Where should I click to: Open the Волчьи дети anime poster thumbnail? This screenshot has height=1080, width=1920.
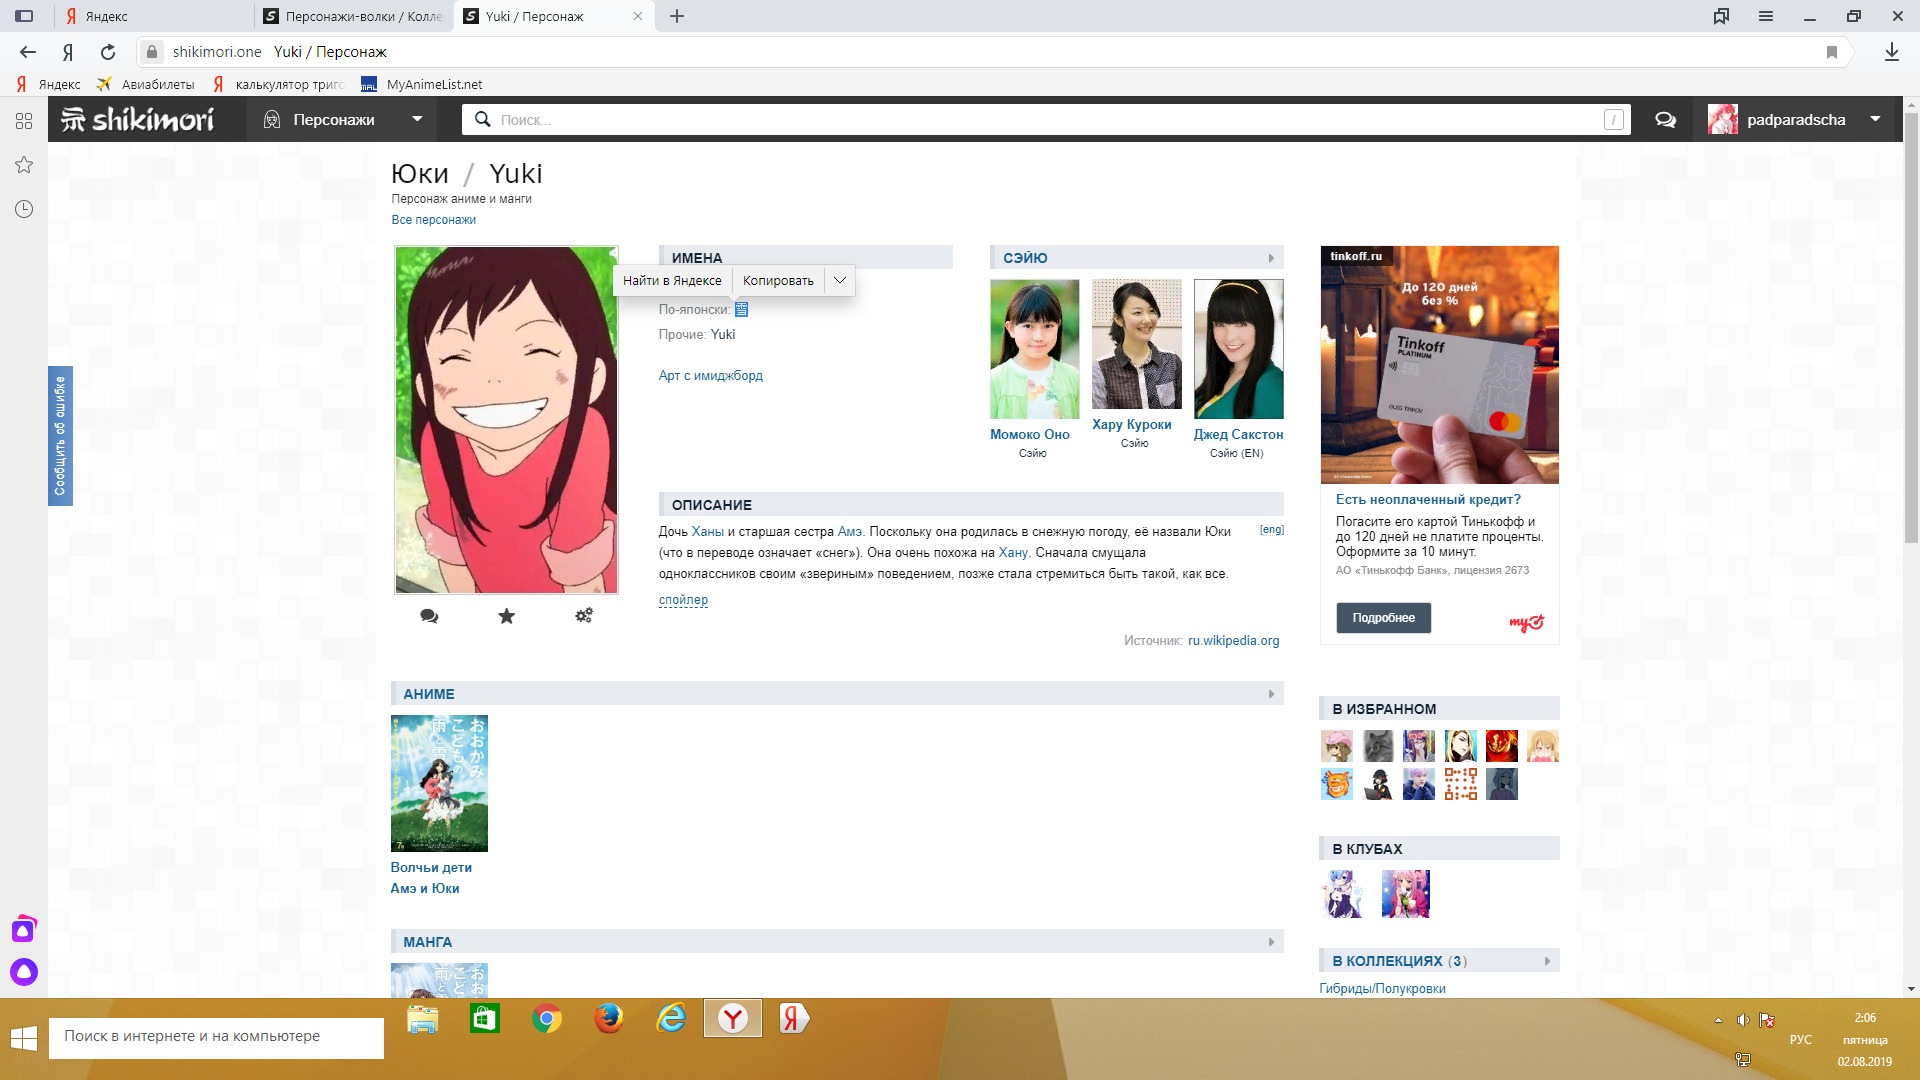(439, 783)
